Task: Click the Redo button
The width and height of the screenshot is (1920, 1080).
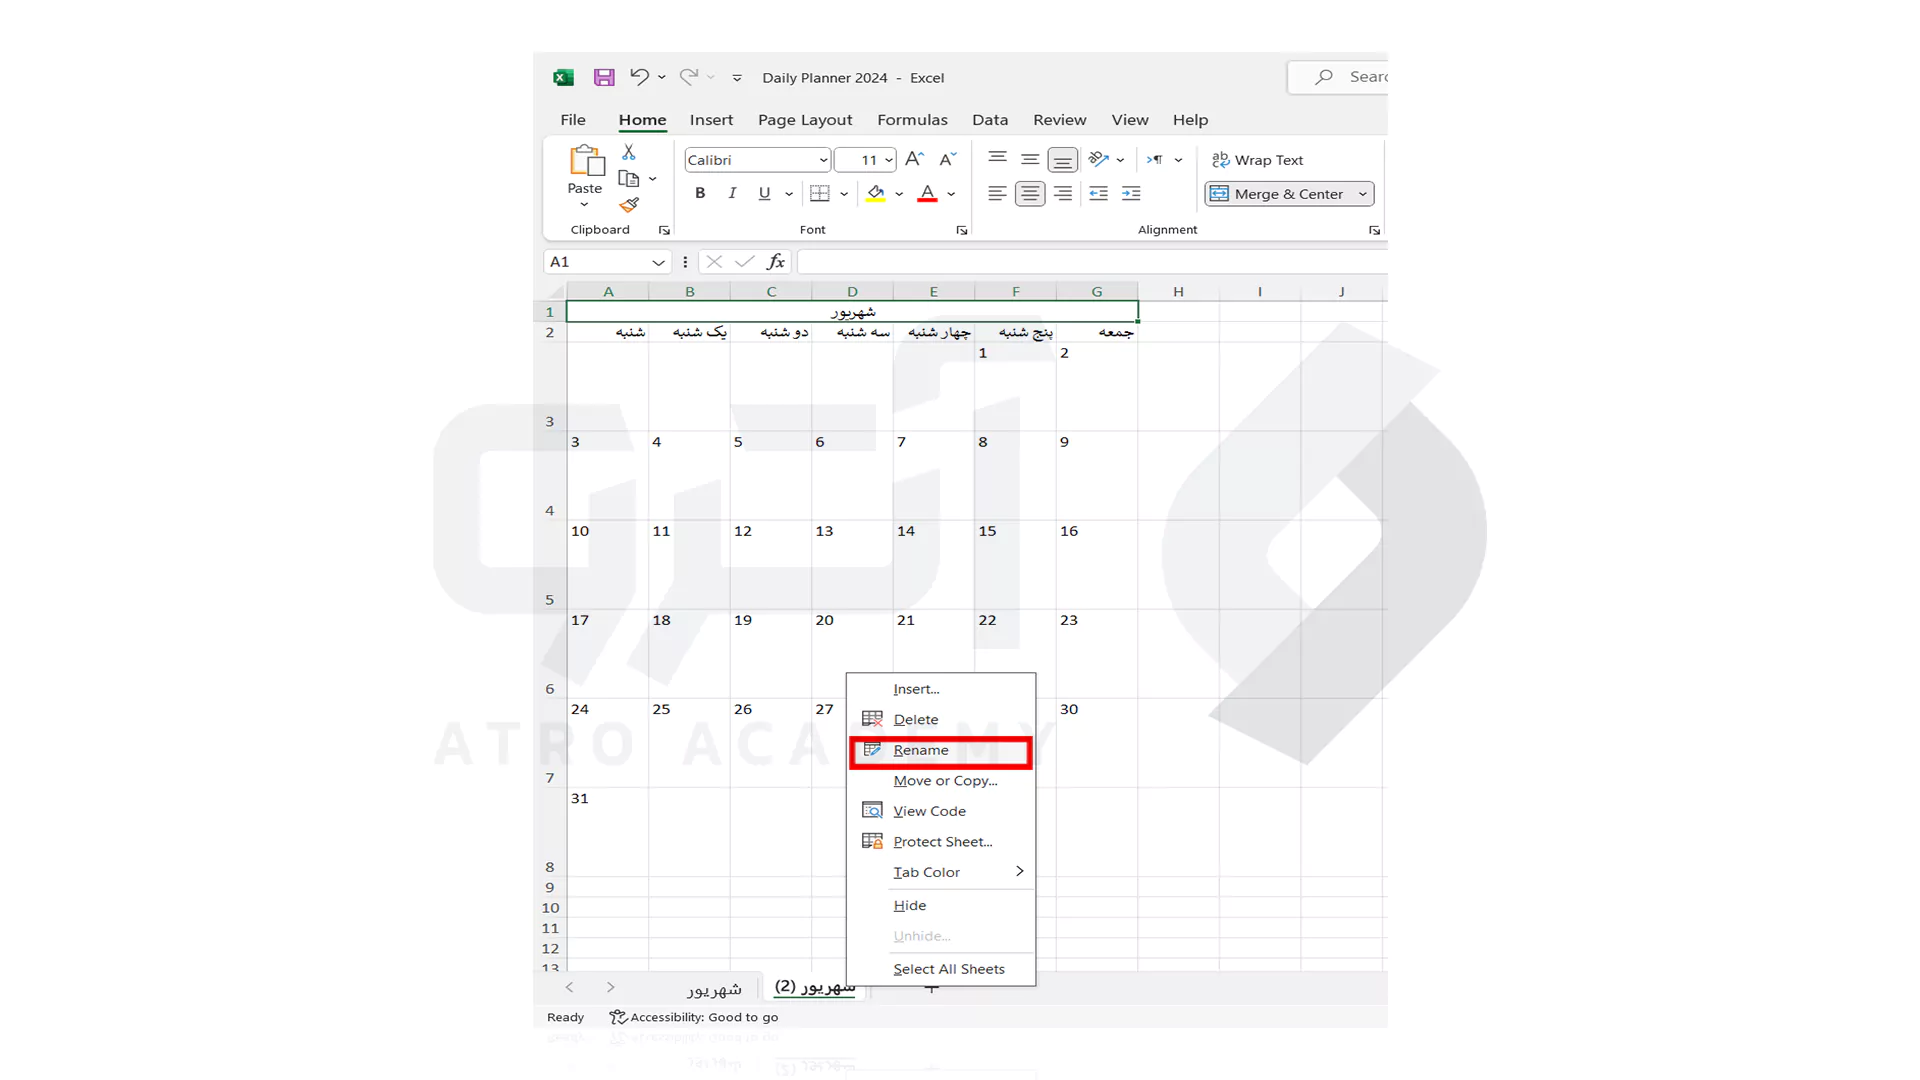Action: tap(688, 76)
